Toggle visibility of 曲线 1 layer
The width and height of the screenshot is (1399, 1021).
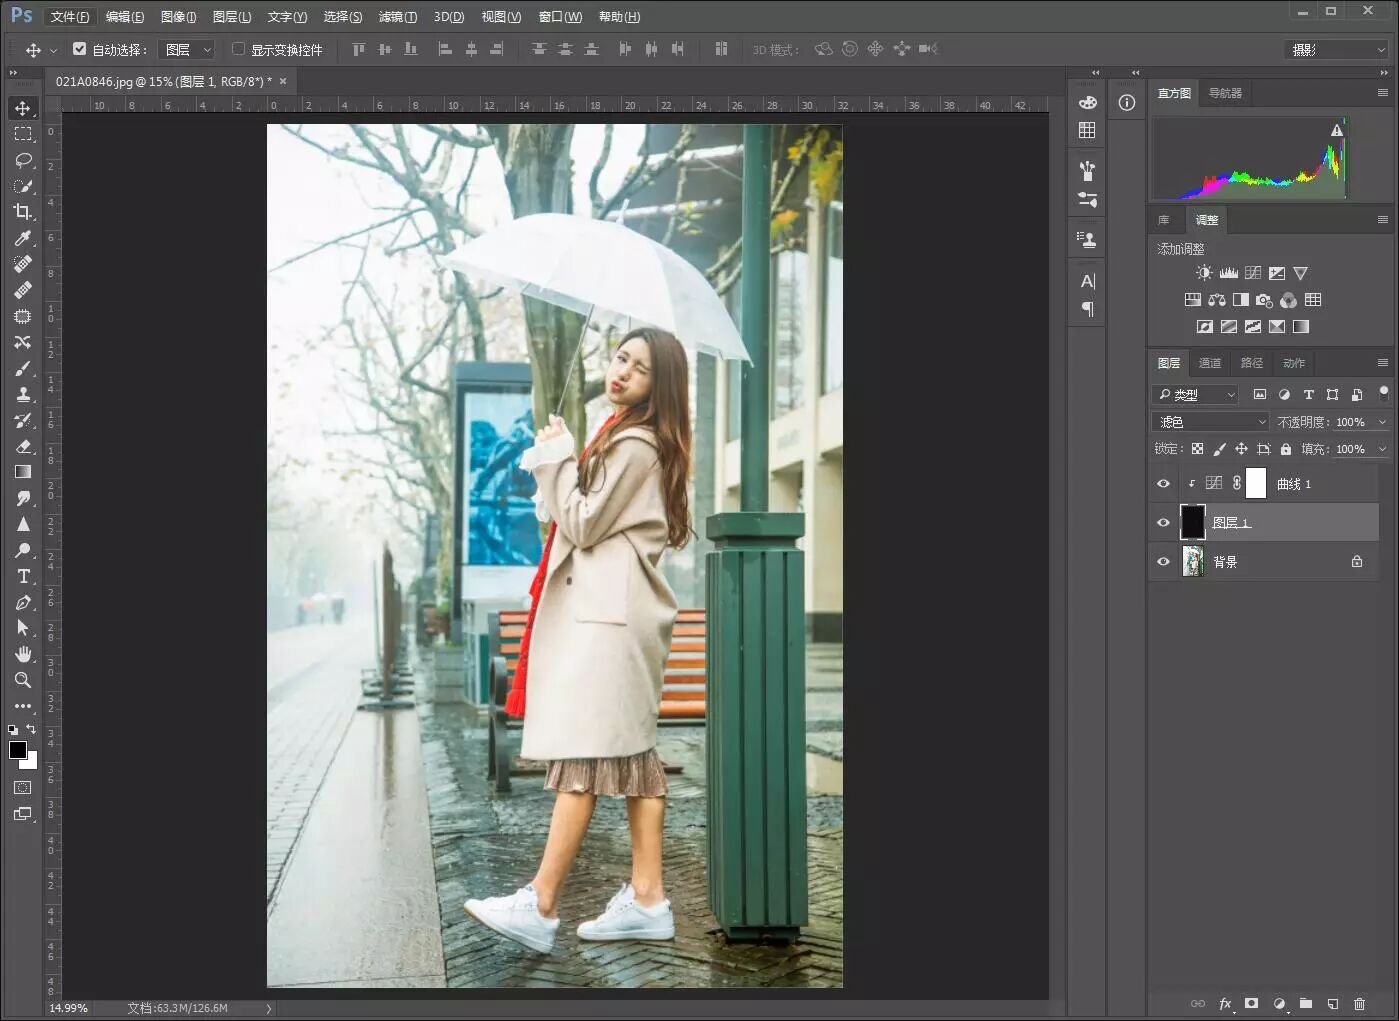[1163, 484]
